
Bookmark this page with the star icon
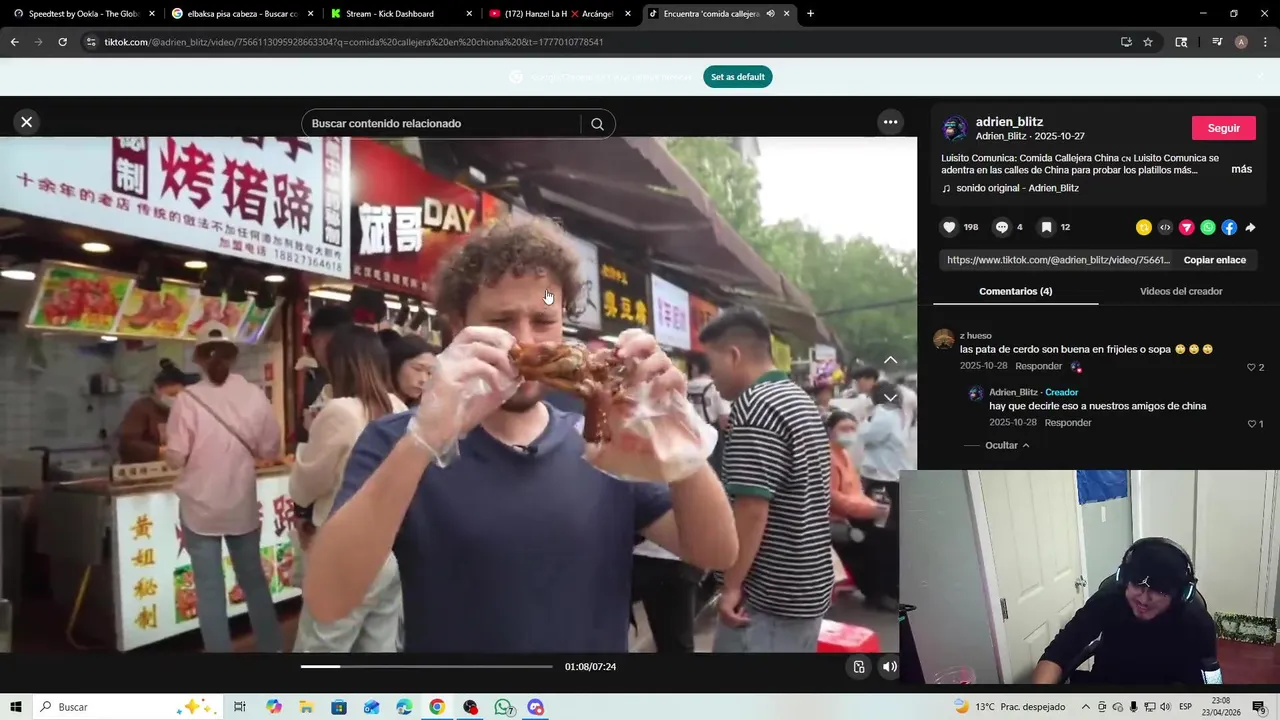(1148, 42)
